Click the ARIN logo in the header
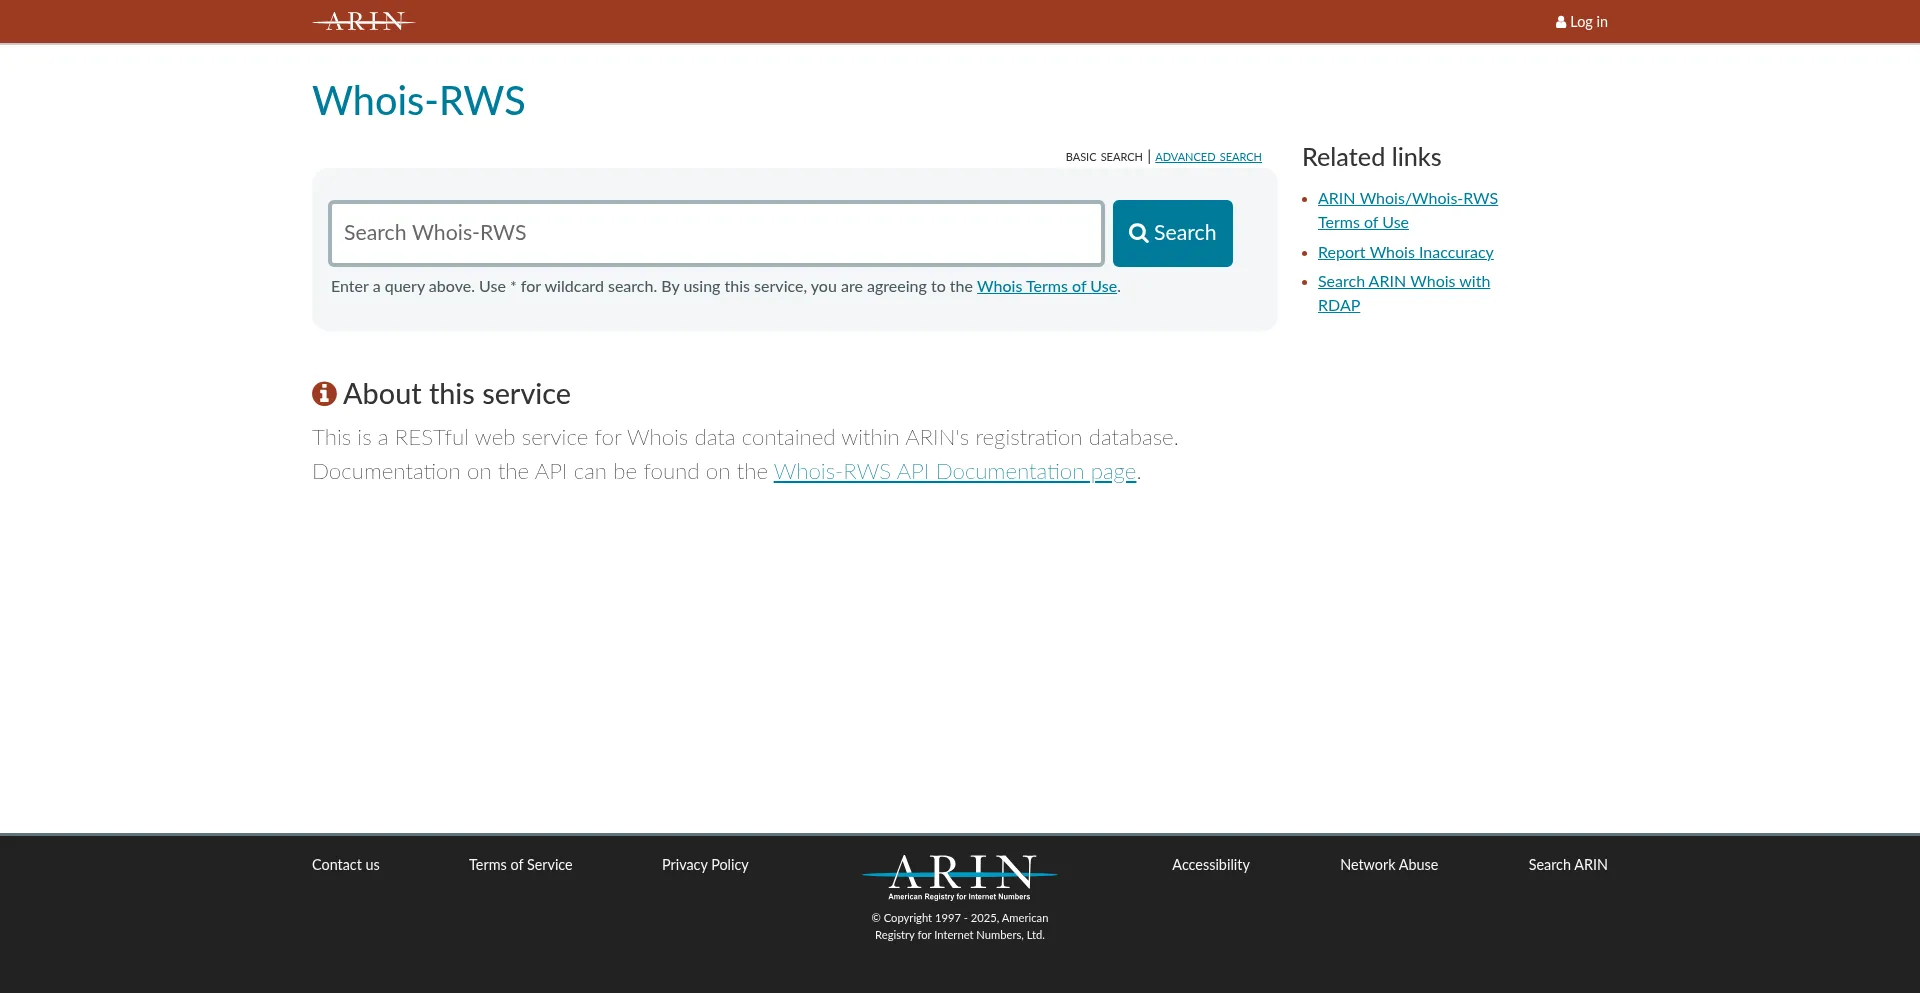1920x993 pixels. click(x=363, y=21)
